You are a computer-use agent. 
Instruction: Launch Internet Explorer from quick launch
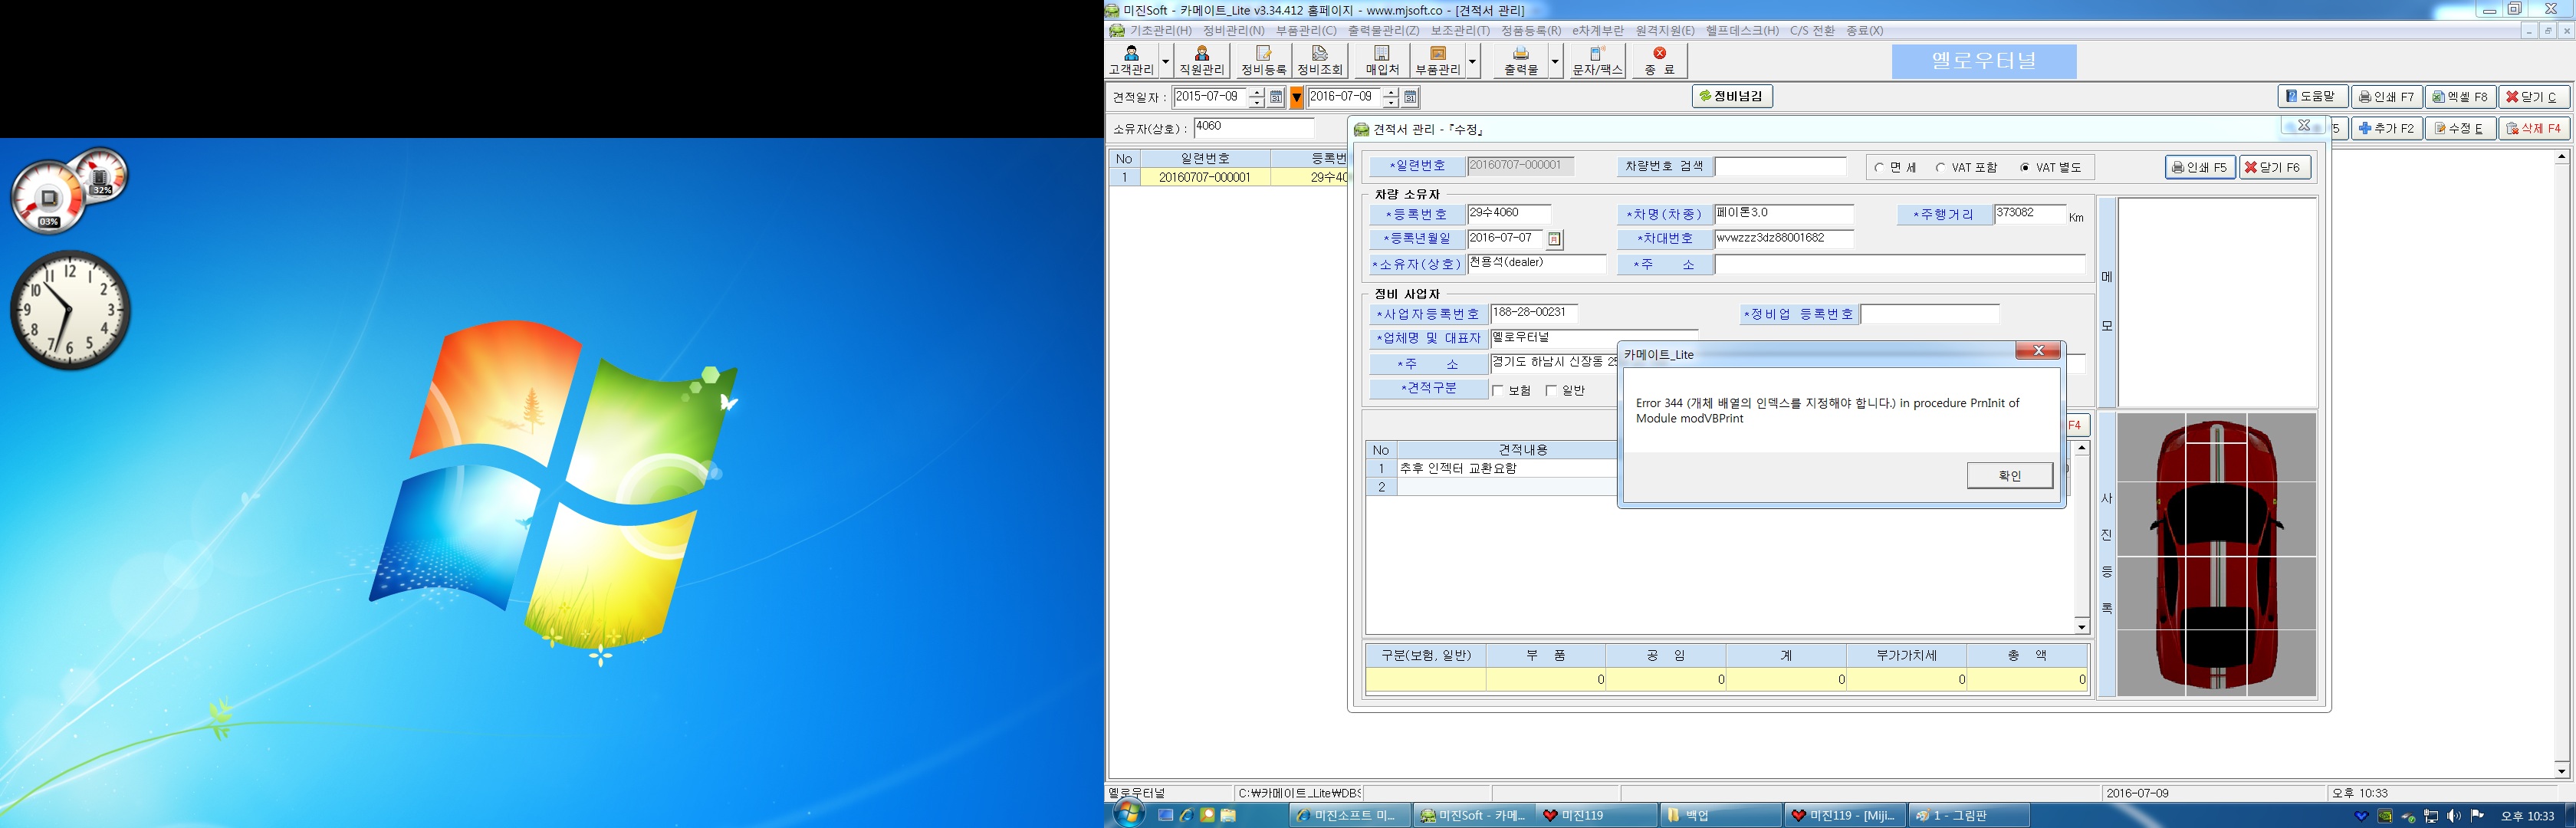[x=1186, y=815]
